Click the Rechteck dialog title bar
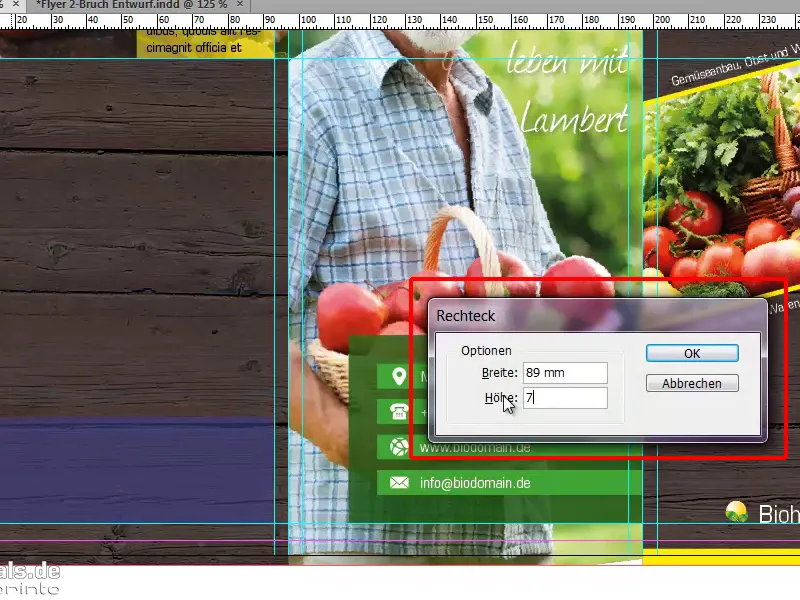 pyautogui.click(x=597, y=316)
